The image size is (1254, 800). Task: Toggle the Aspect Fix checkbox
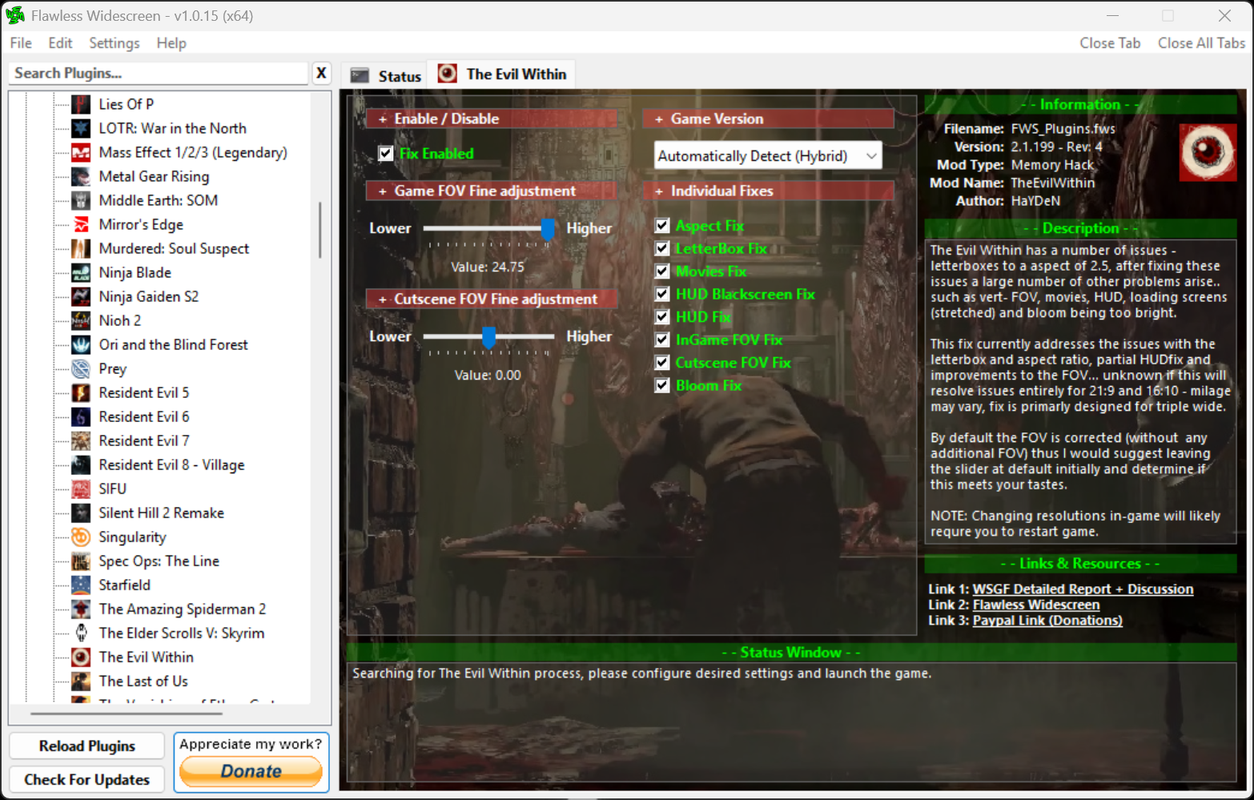[x=662, y=226]
